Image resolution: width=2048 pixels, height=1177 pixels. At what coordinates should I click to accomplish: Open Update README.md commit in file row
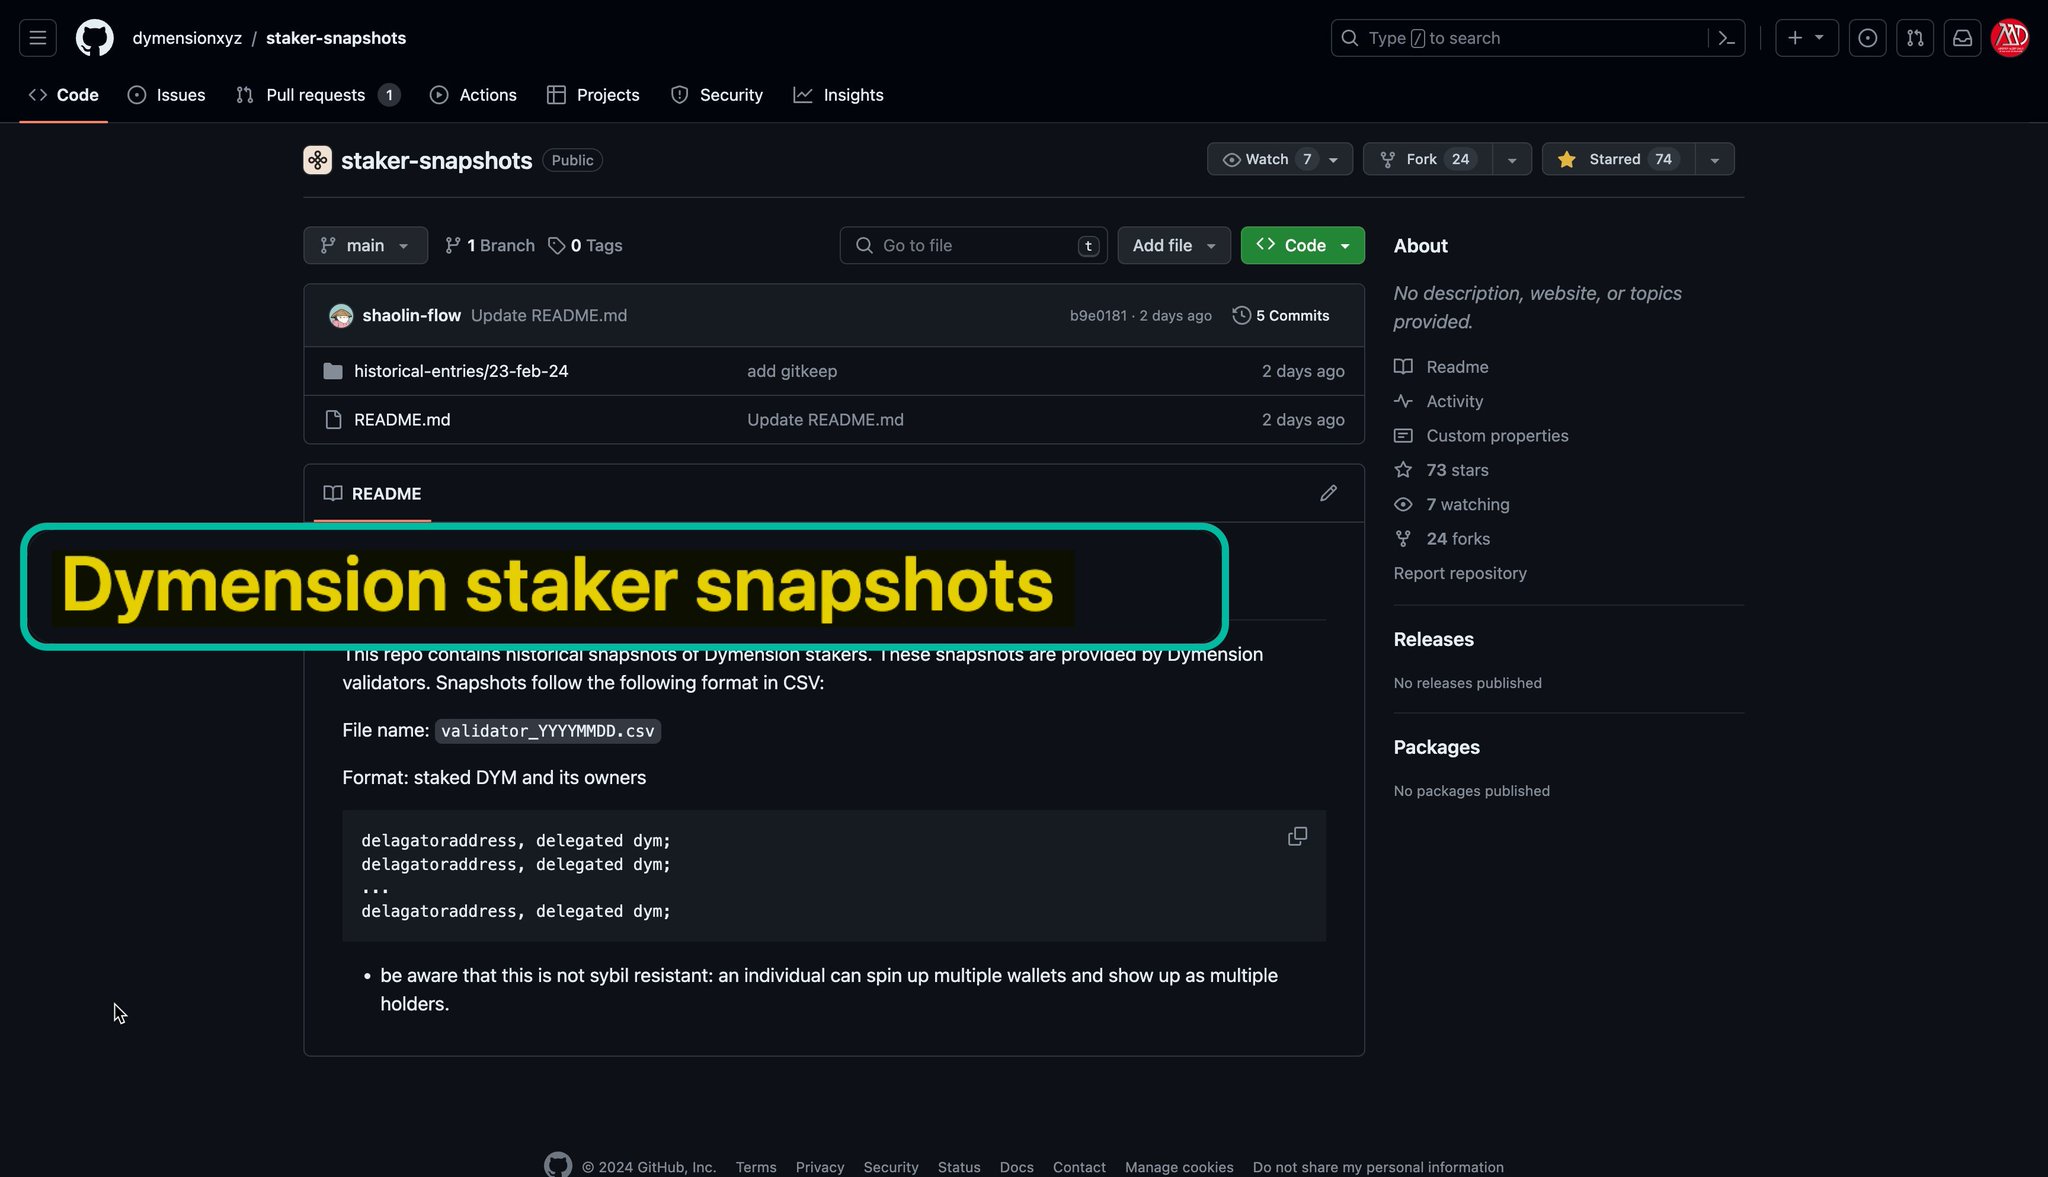[825, 420]
